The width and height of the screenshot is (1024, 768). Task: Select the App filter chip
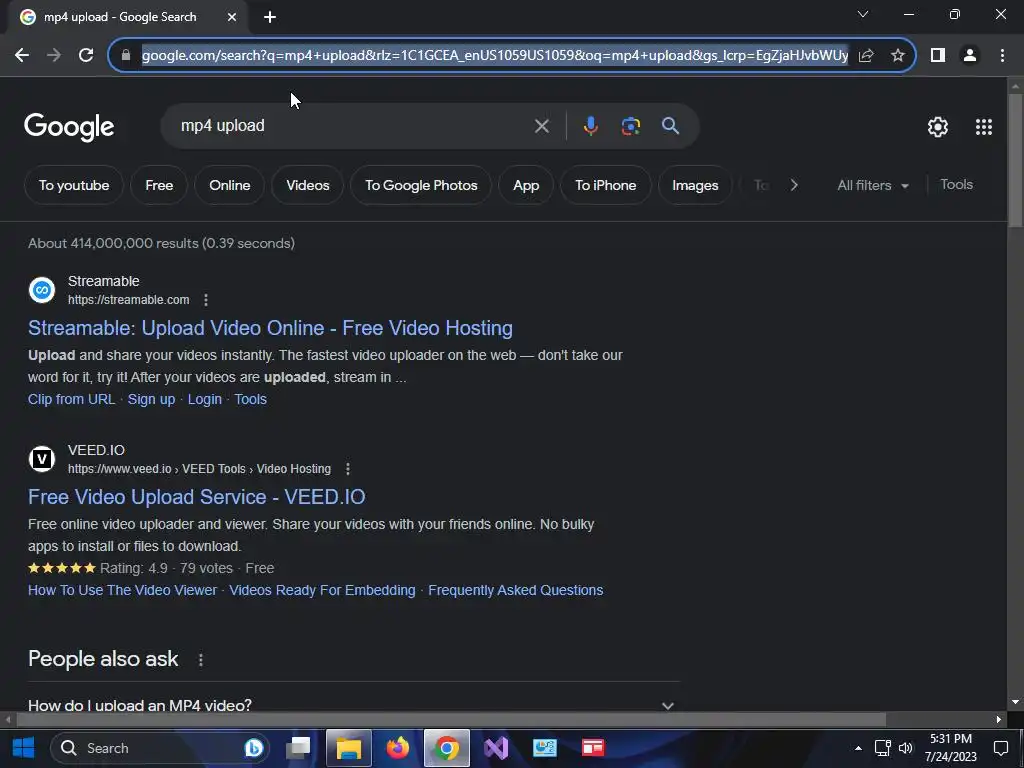(x=526, y=185)
